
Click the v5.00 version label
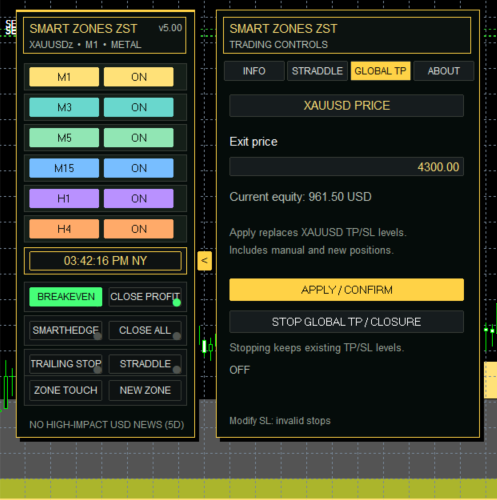click(x=170, y=28)
